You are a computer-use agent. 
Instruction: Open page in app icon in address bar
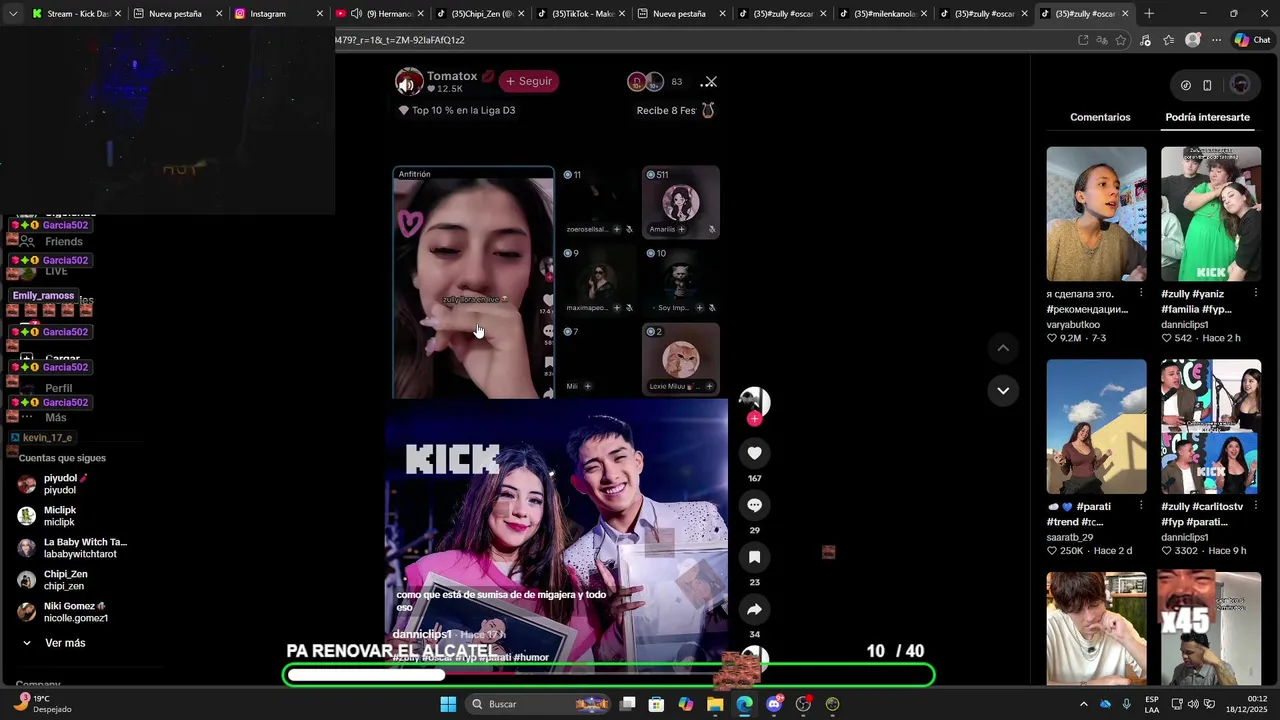[x=1083, y=40]
